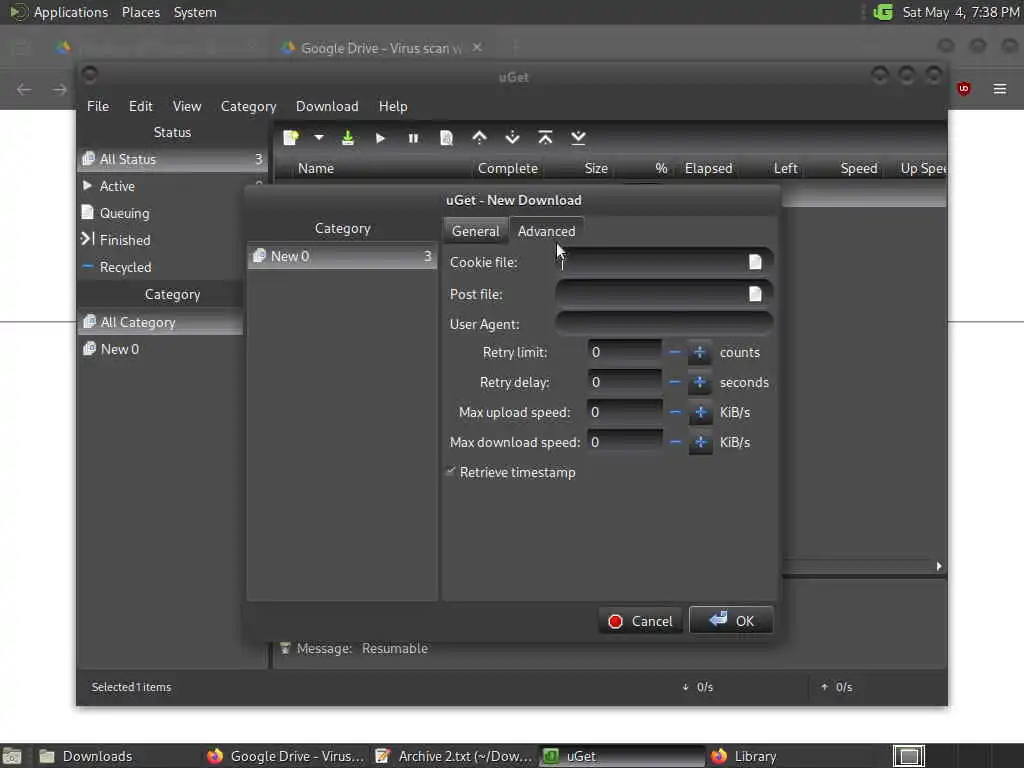
Task: Select Active status filter
Action: (172, 186)
